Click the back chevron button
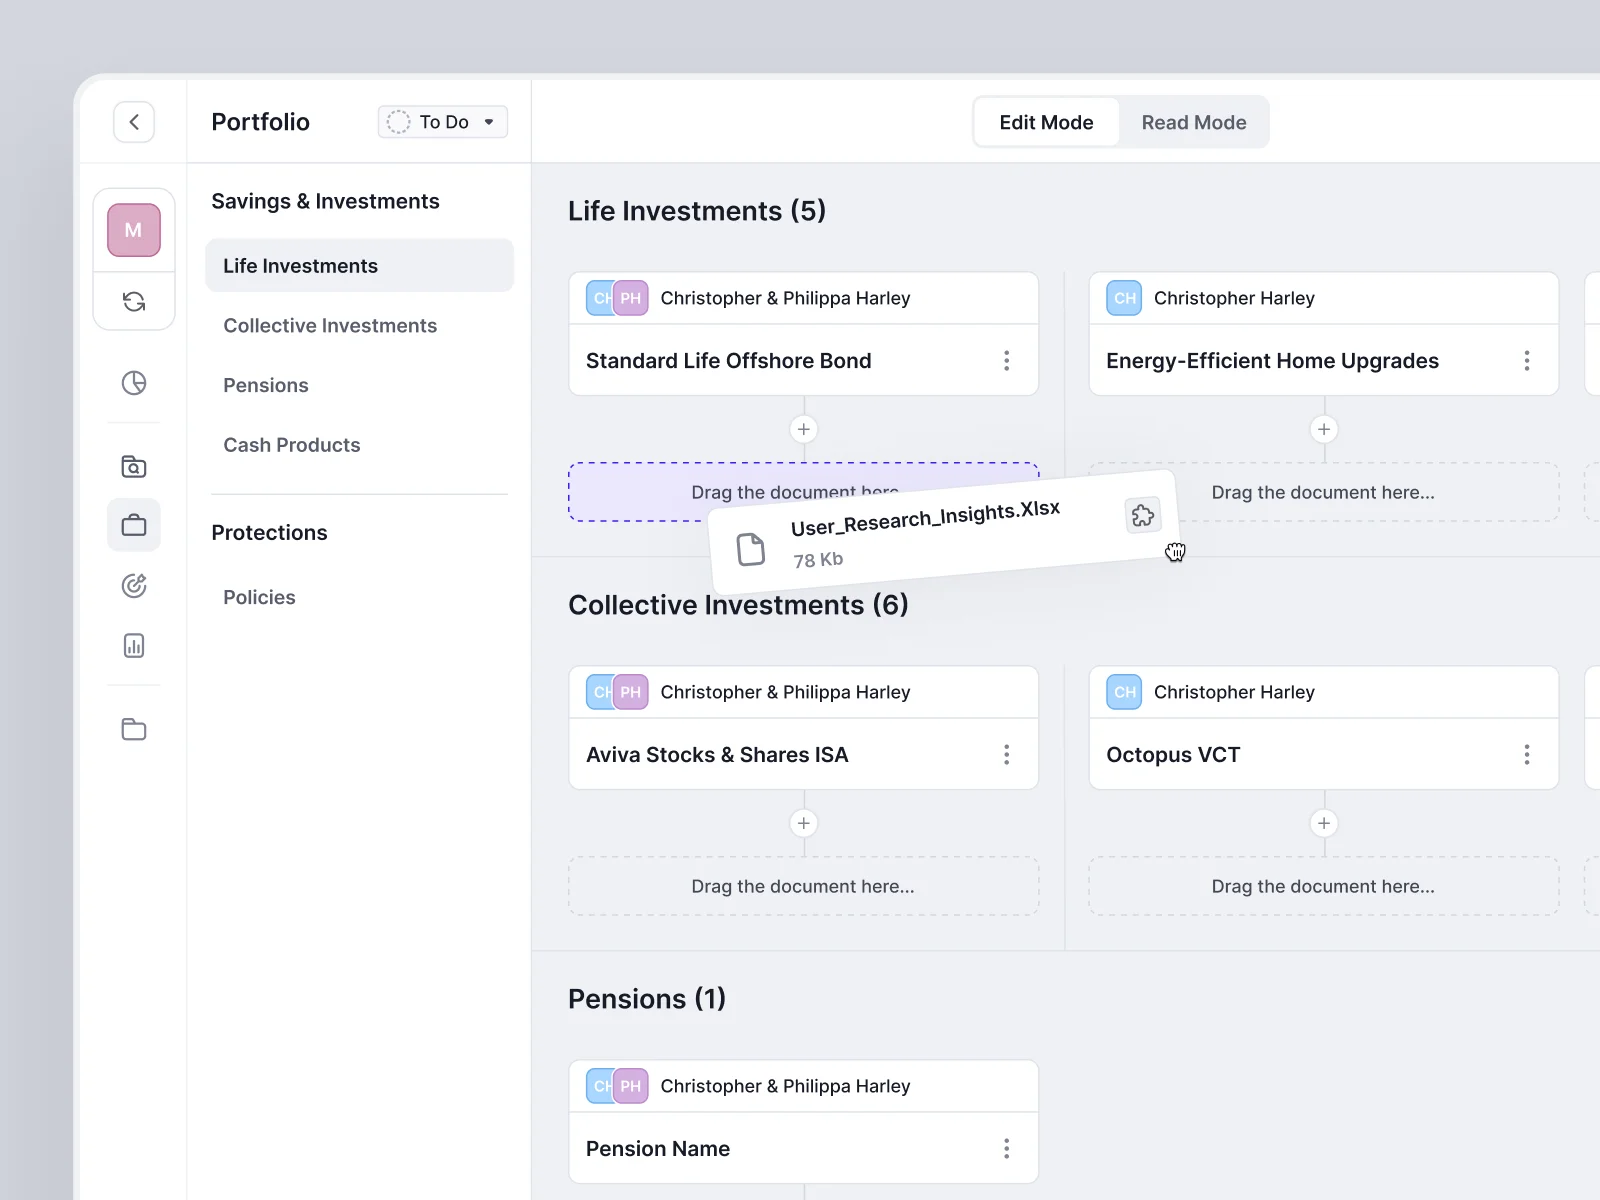This screenshot has height=1200, width=1600. pyautogui.click(x=134, y=122)
